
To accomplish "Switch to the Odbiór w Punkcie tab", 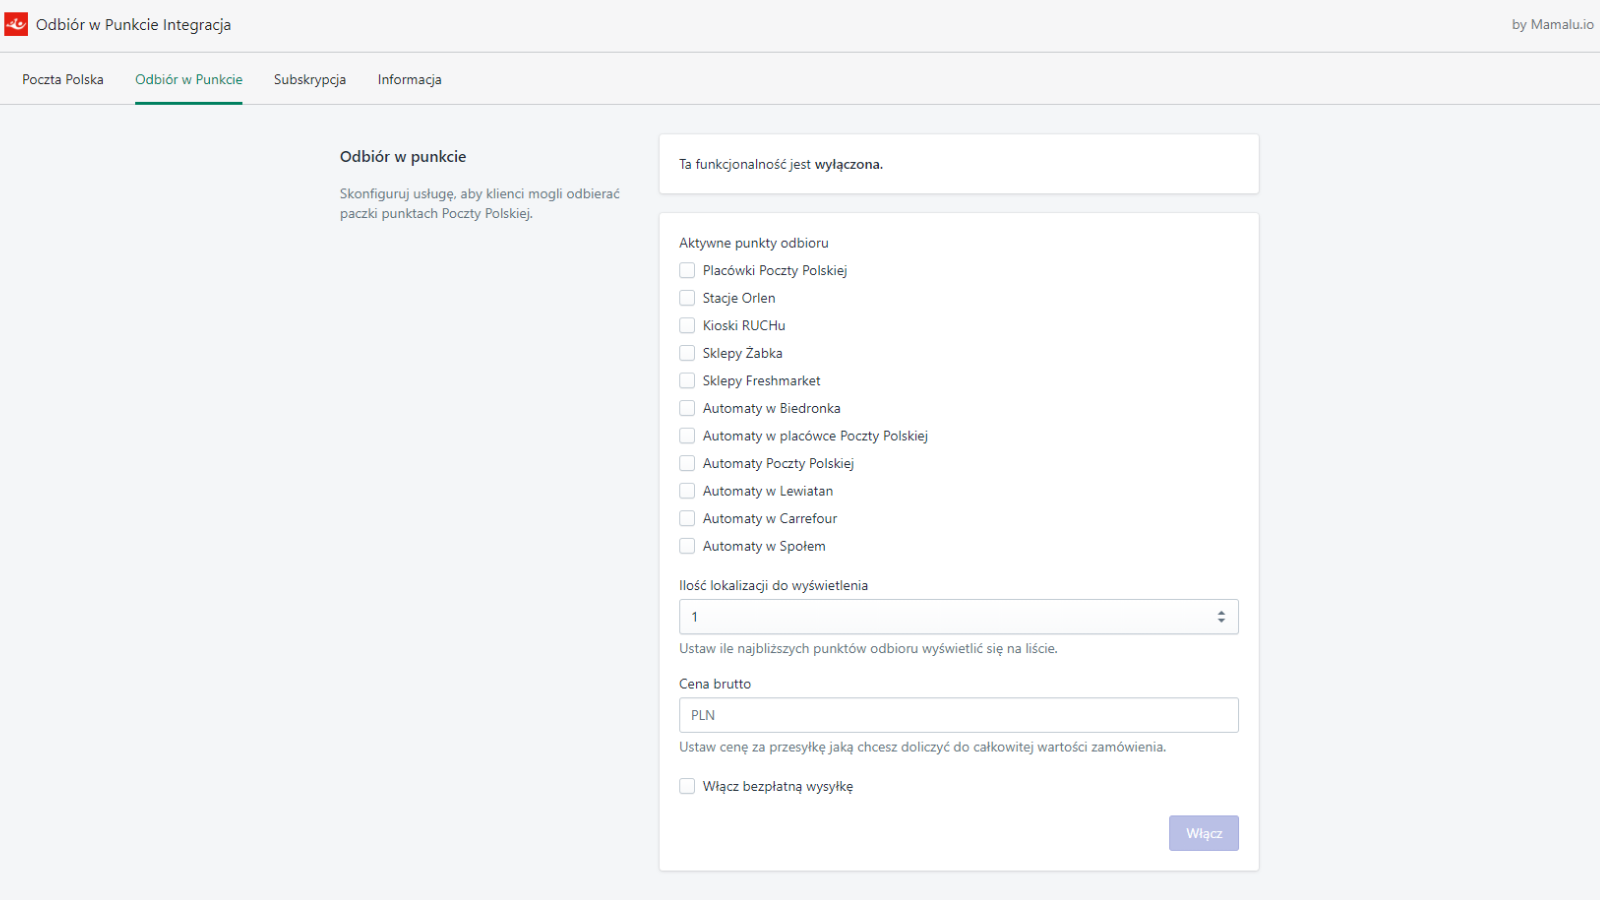I will tap(189, 80).
